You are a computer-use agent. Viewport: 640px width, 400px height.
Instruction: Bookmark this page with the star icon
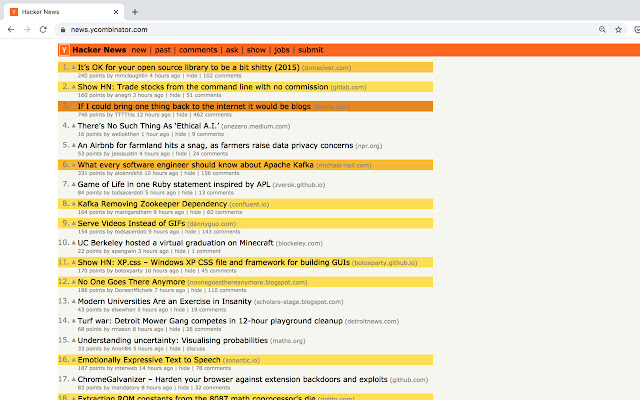coord(618,29)
